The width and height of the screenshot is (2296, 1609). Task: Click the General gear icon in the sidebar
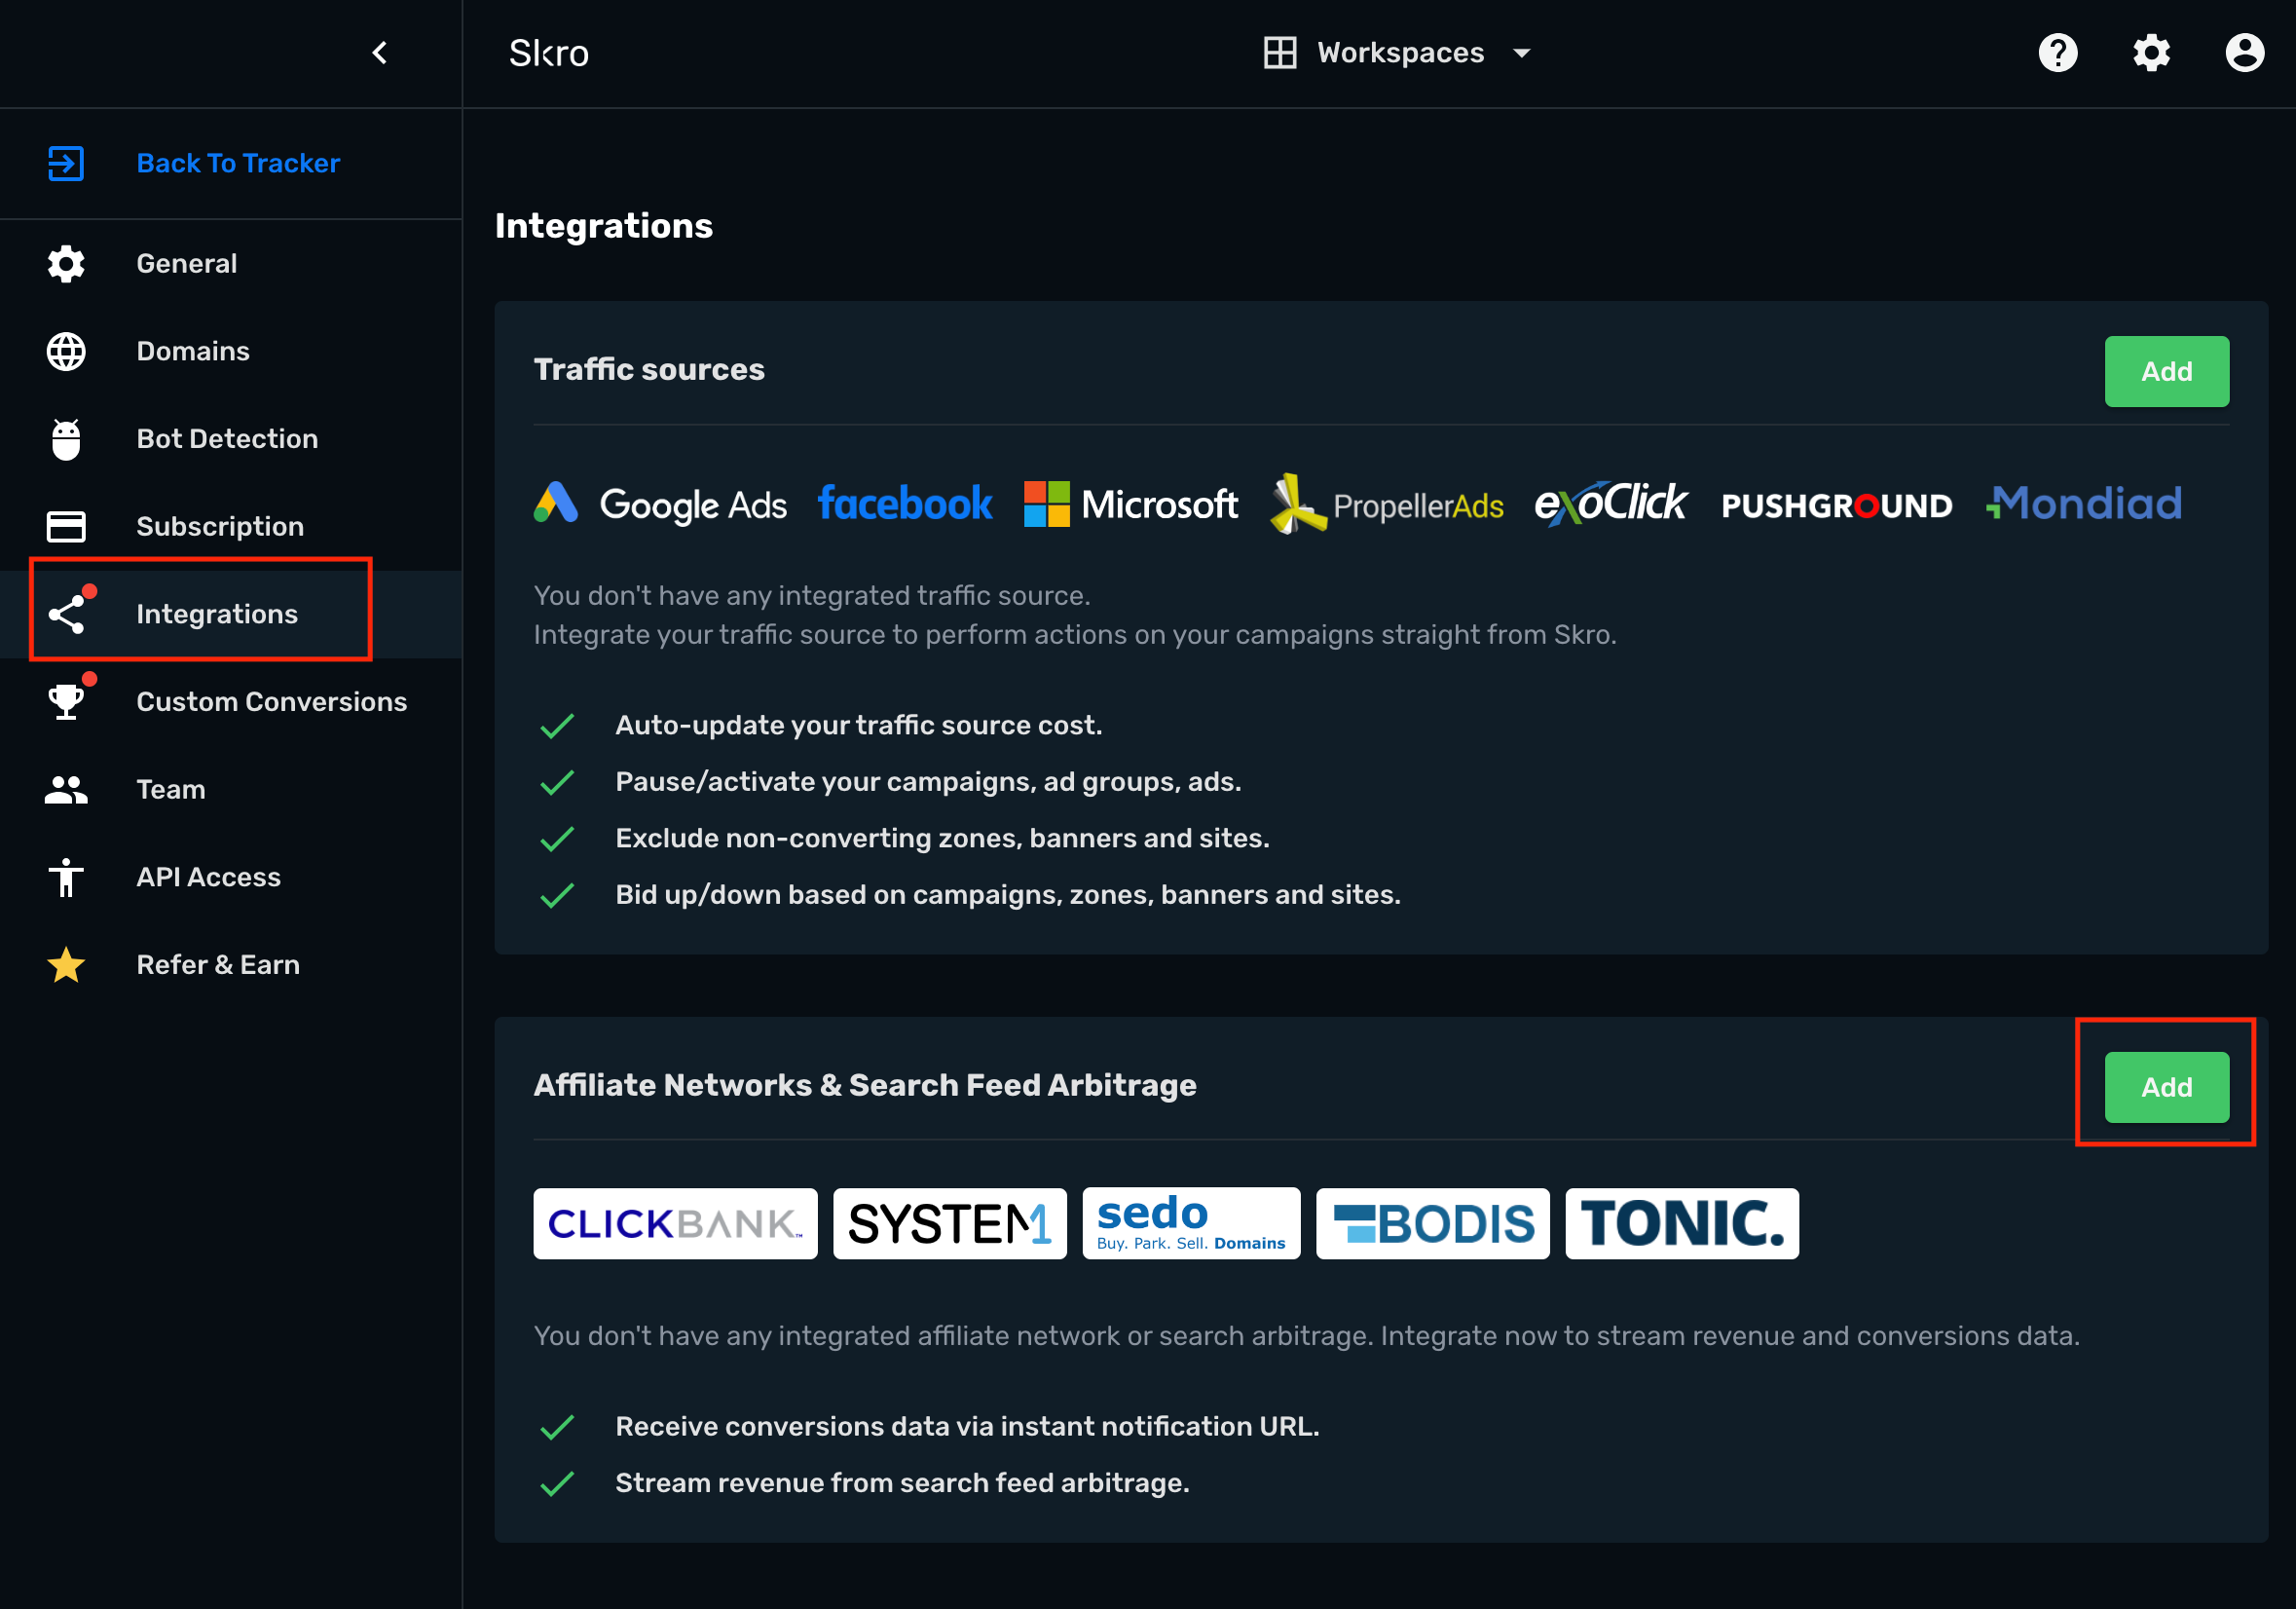66,264
